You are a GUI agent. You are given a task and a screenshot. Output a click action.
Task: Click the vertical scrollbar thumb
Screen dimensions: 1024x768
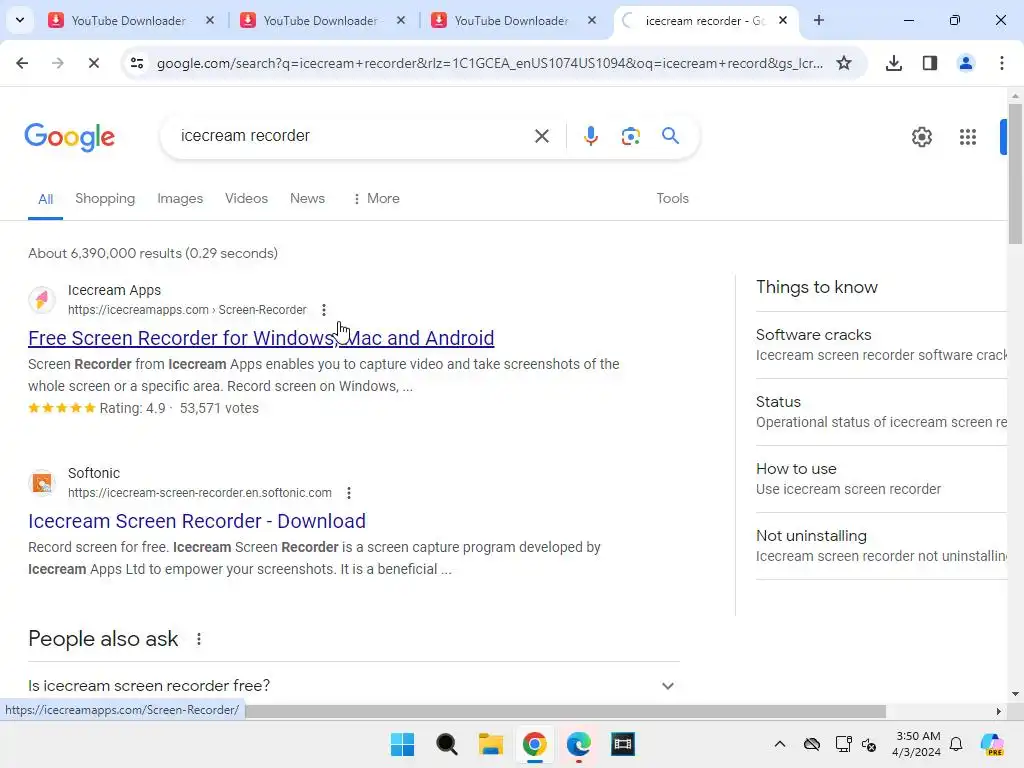click(1015, 173)
